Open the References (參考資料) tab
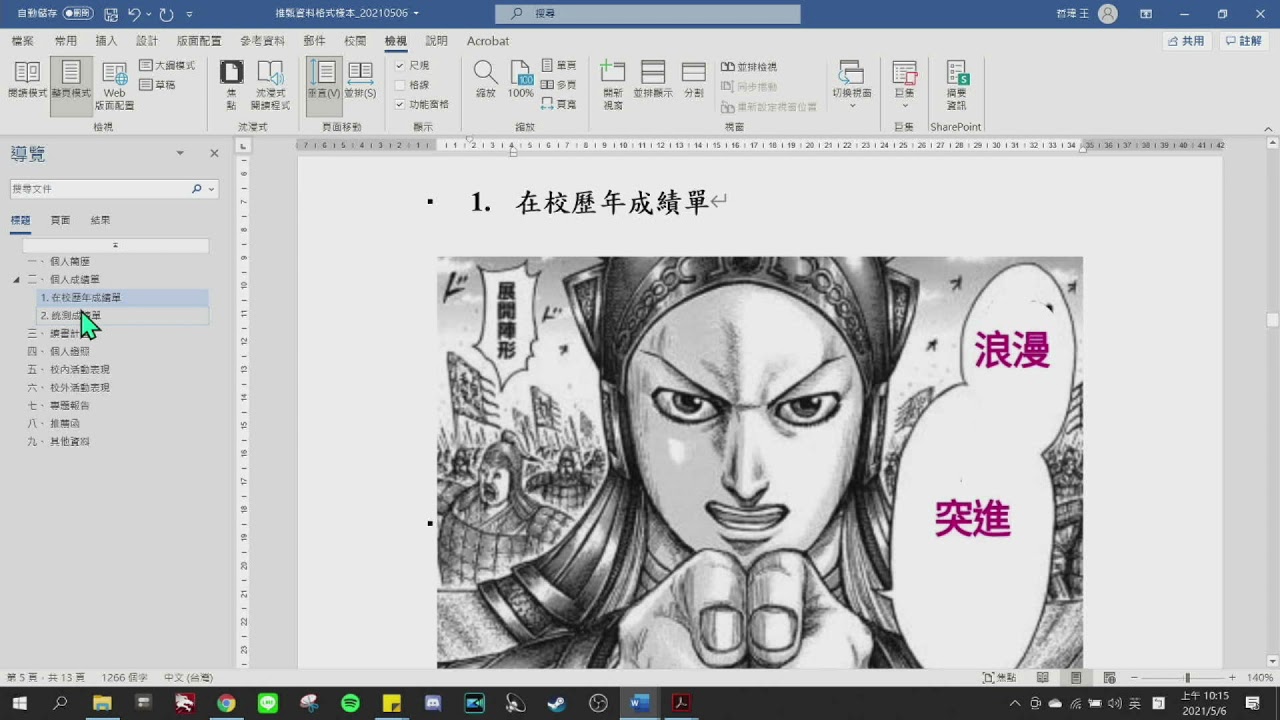 (262, 41)
